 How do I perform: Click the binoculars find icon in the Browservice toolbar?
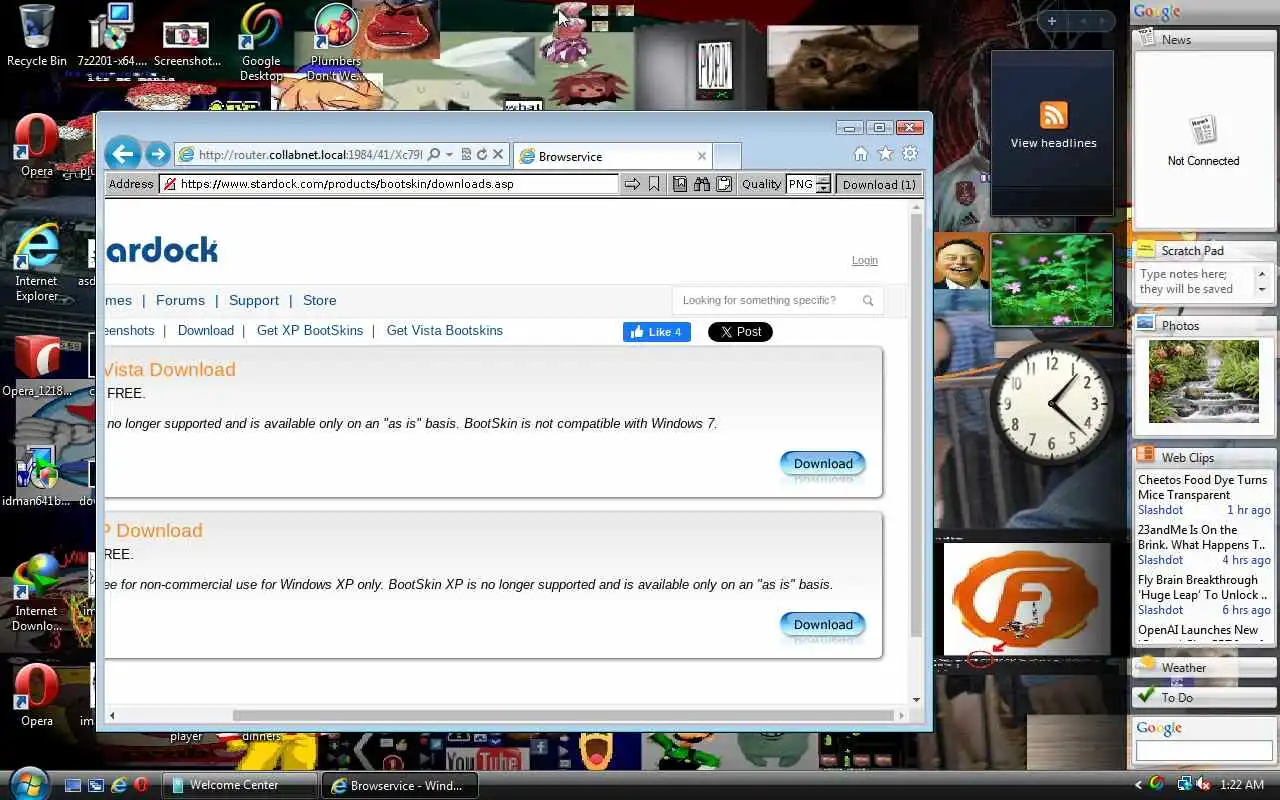tap(702, 184)
